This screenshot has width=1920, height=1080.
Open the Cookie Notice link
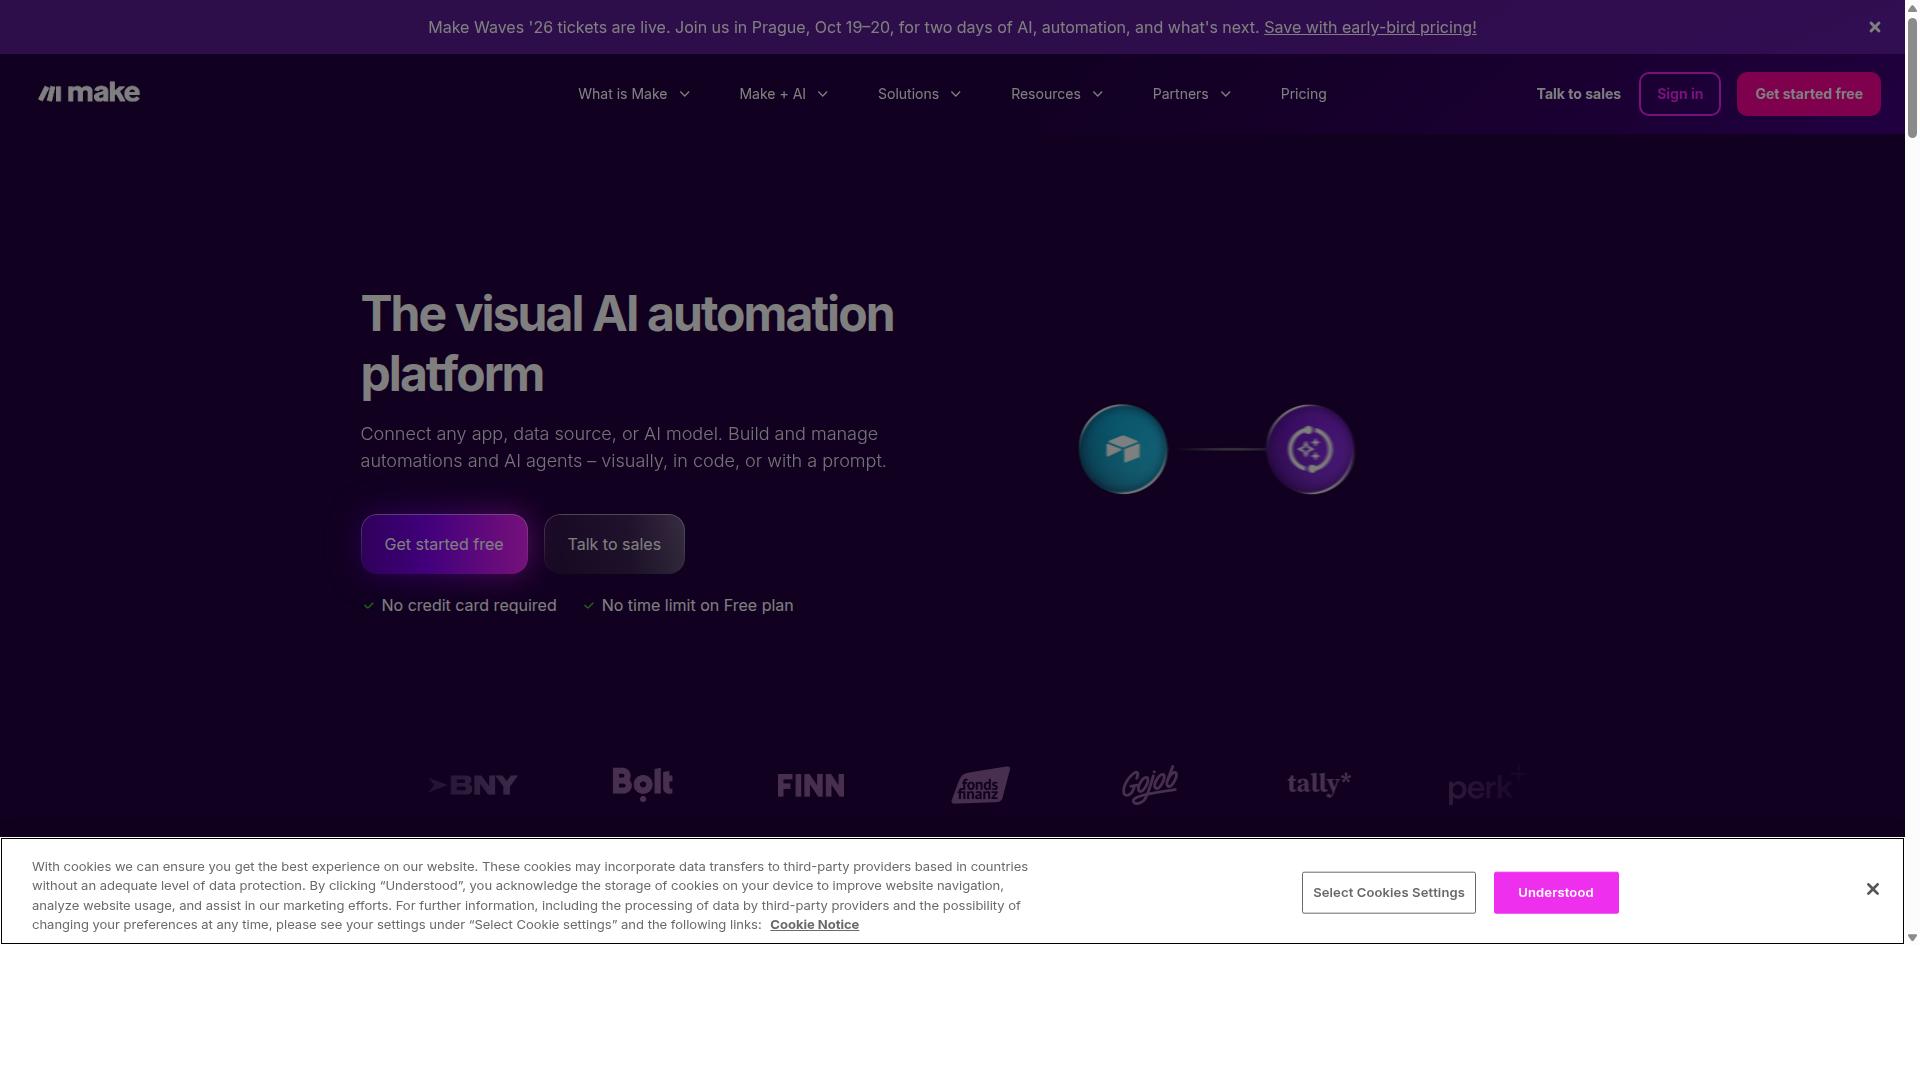click(814, 925)
